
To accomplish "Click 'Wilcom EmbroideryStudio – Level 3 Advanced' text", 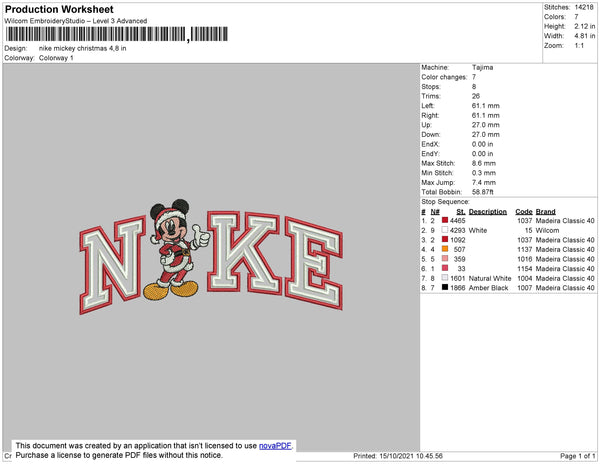I will pyautogui.click(x=76, y=21).
